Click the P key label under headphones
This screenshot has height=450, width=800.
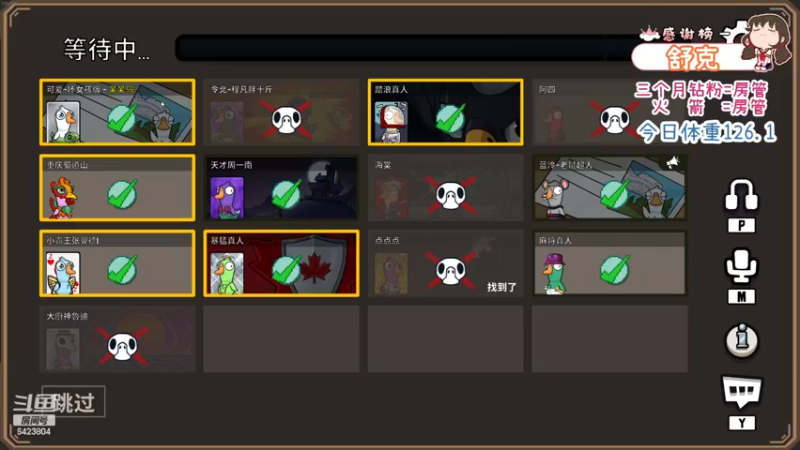[x=741, y=226]
